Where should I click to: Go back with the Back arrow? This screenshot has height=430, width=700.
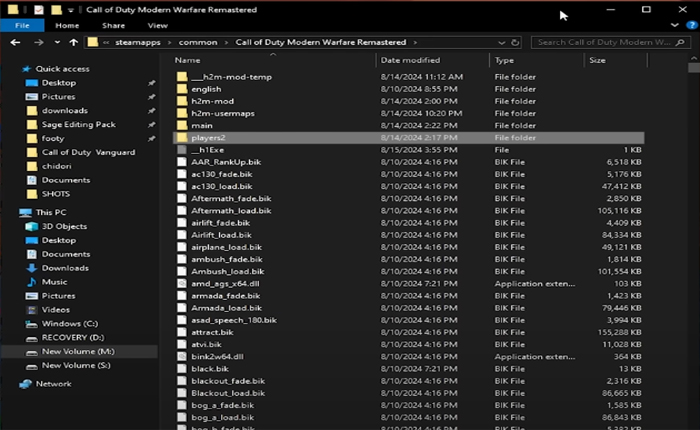15,42
